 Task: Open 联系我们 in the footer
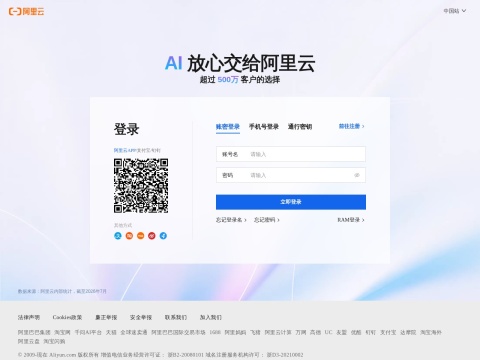(176, 317)
